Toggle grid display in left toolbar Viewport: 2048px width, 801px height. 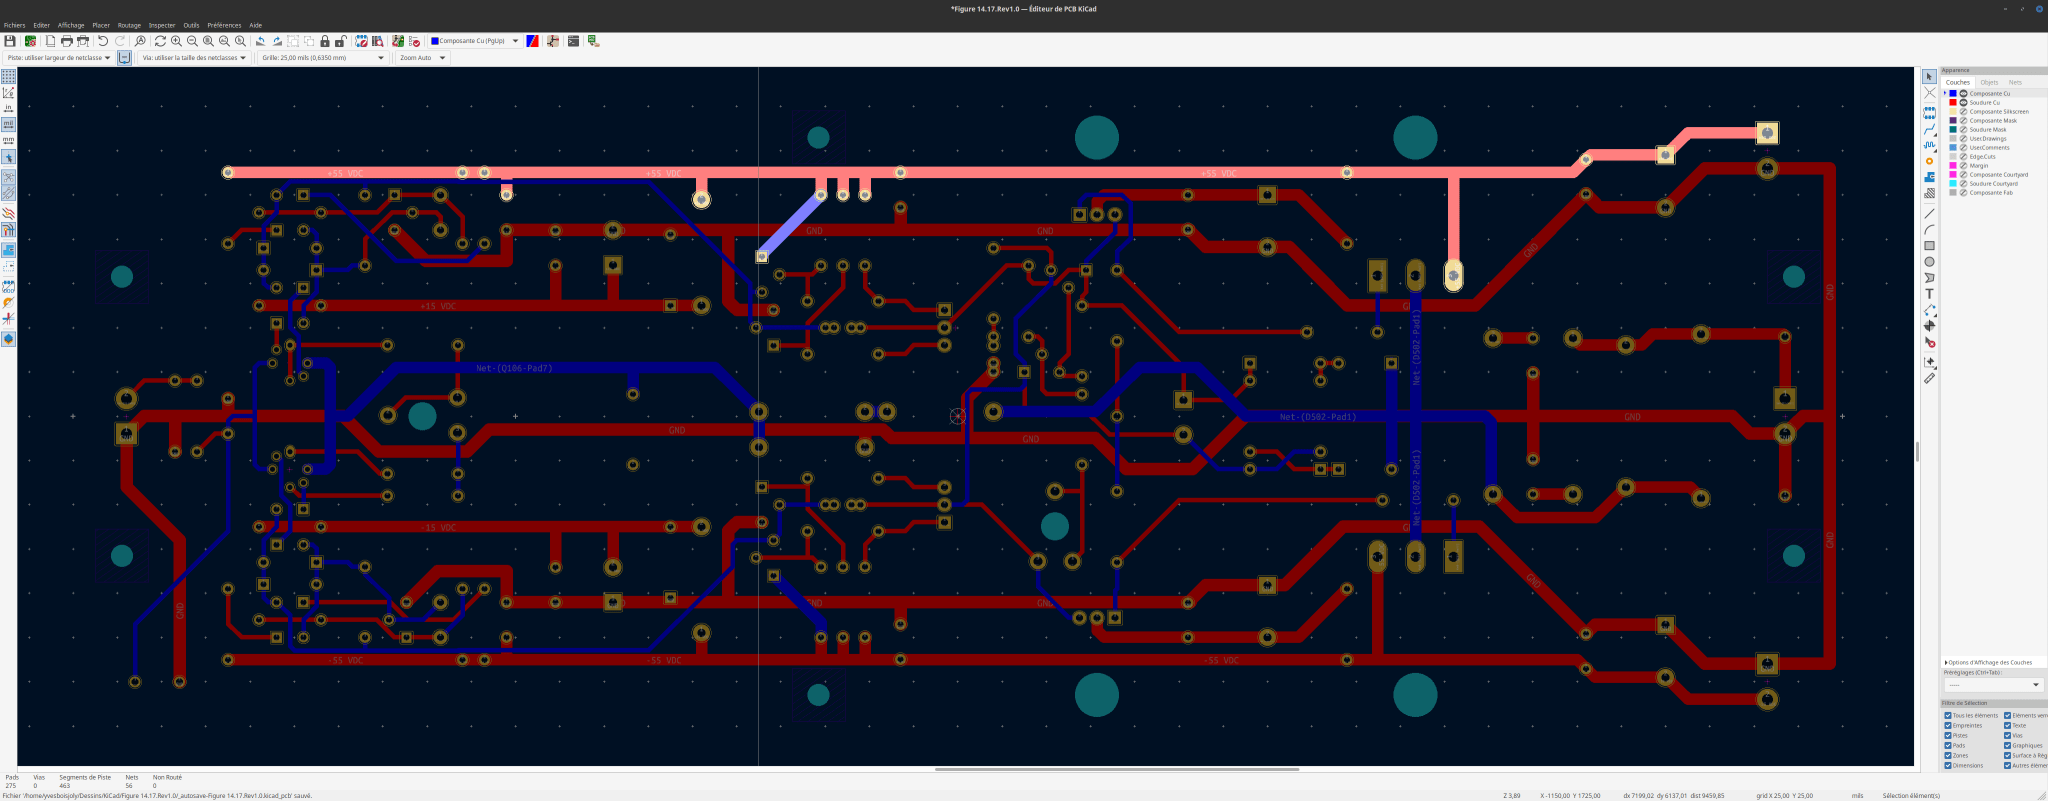[8, 77]
